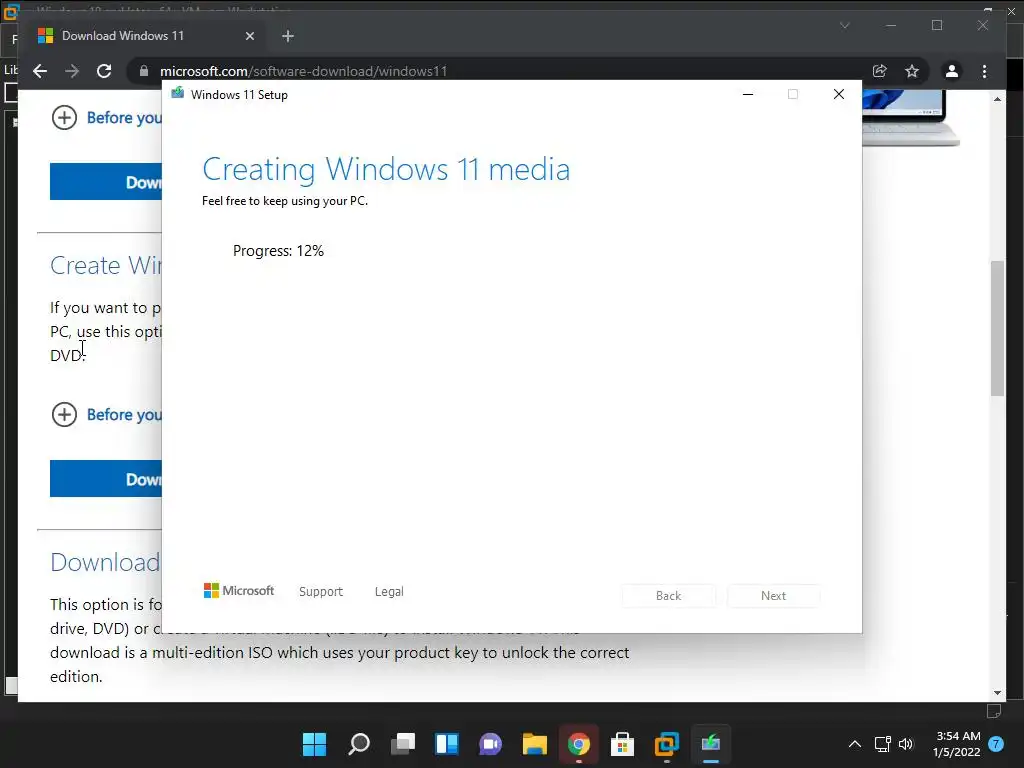
Task: Reload the Download Windows 11 page
Action: 104,71
